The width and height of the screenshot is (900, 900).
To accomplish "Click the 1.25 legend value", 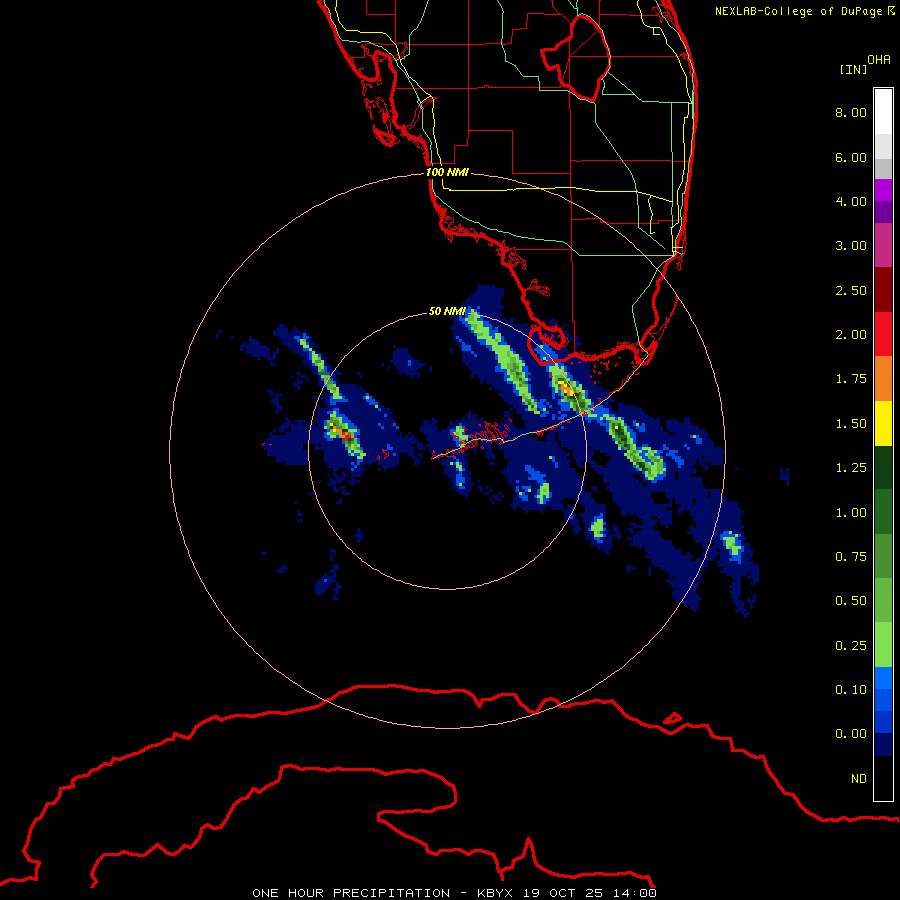I will click(851, 468).
